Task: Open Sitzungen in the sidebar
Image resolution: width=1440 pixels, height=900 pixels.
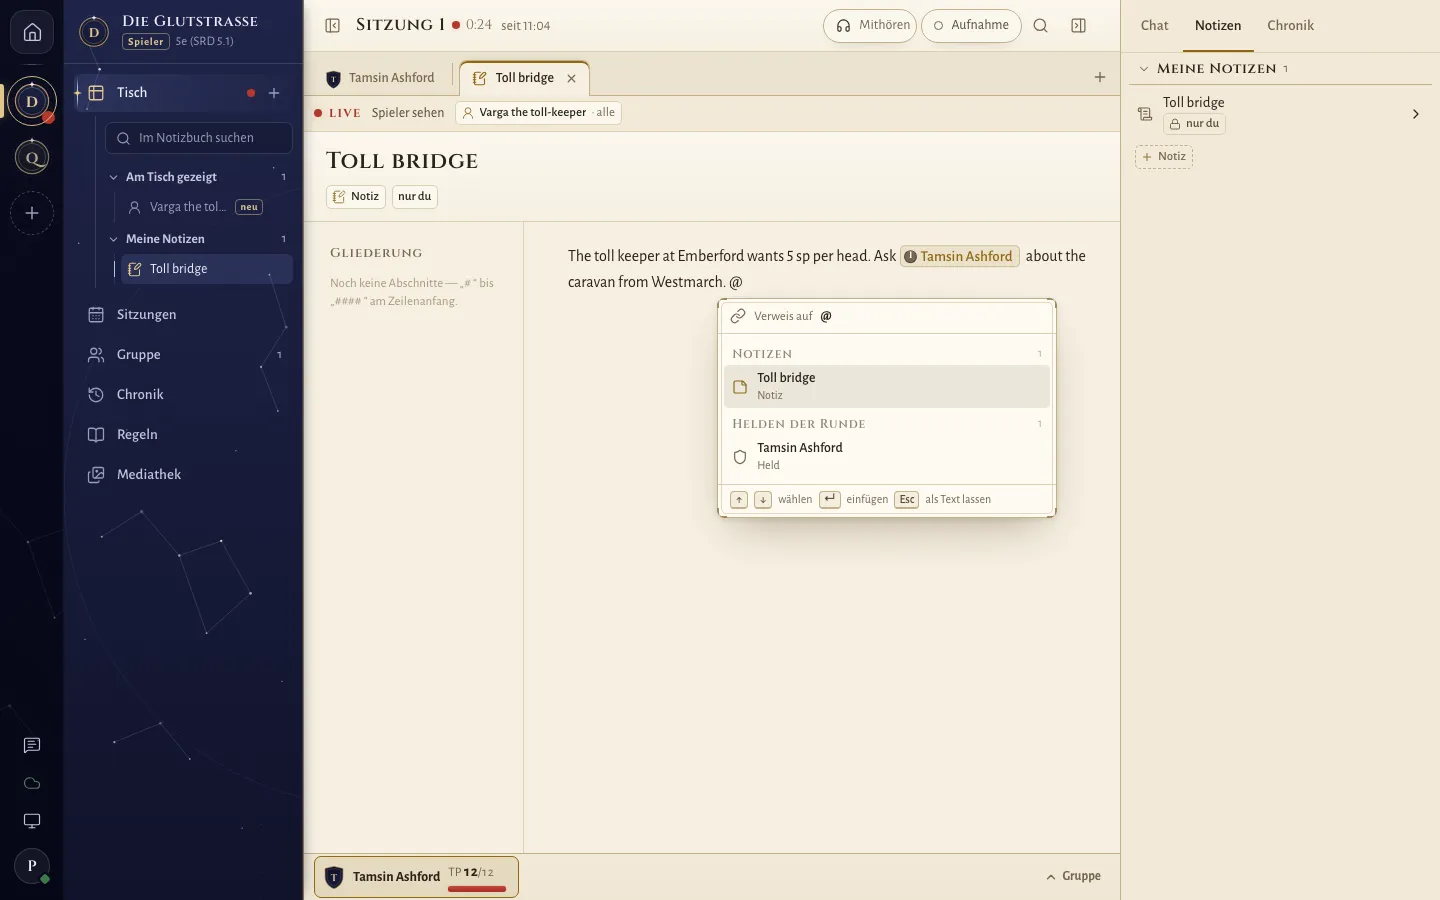Action: pos(184,315)
